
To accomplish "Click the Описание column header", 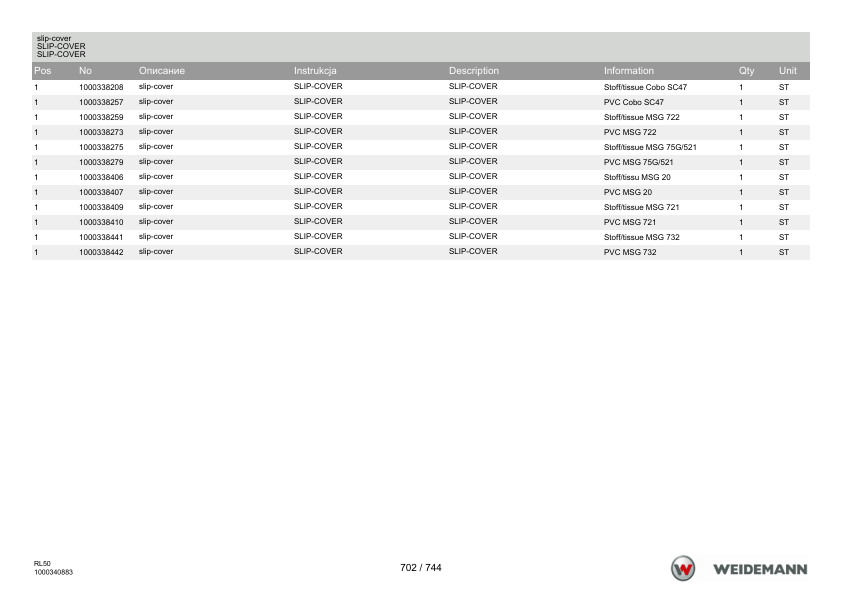I will [162, 70].
